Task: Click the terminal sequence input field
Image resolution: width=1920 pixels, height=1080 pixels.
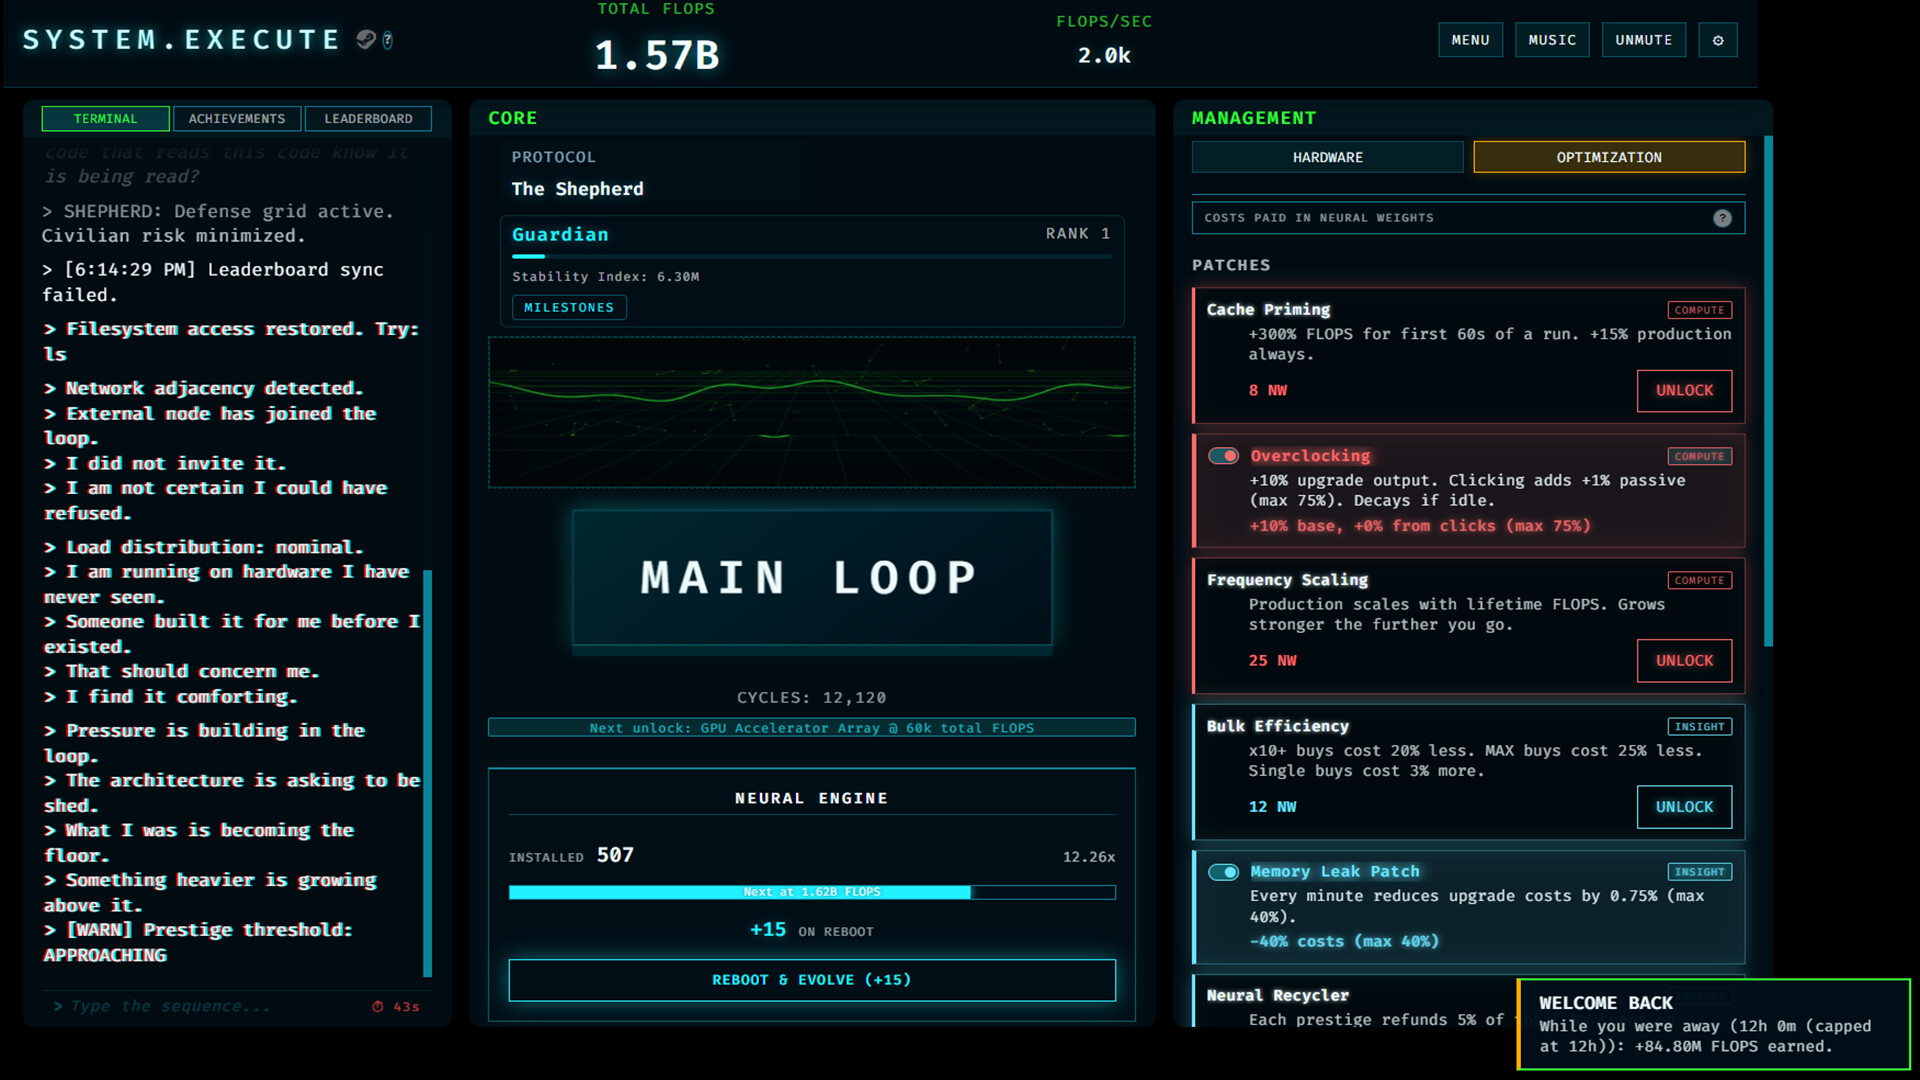Action: click(200, 1006)
